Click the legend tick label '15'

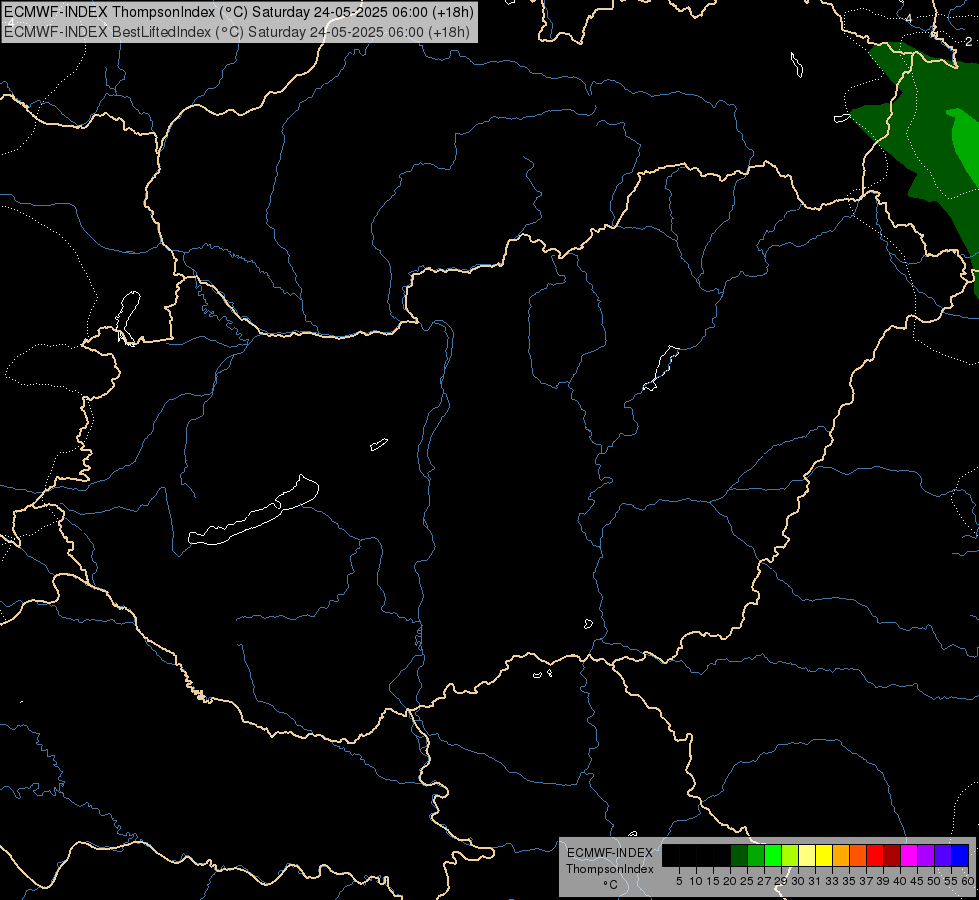click(713, 881)
